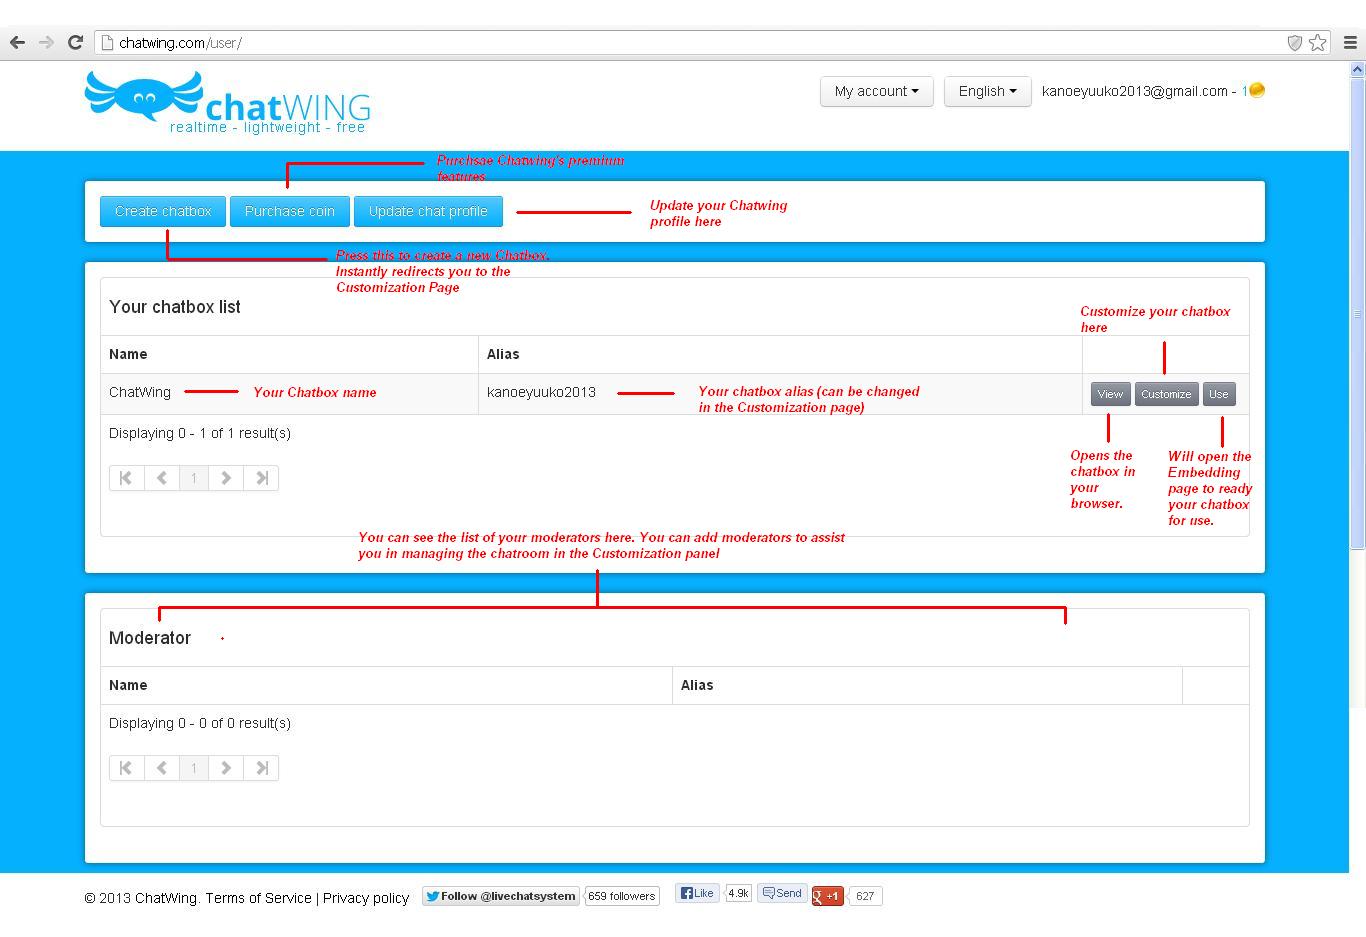
Task: Click Google +1 button
Action: (x=827, y=896)
